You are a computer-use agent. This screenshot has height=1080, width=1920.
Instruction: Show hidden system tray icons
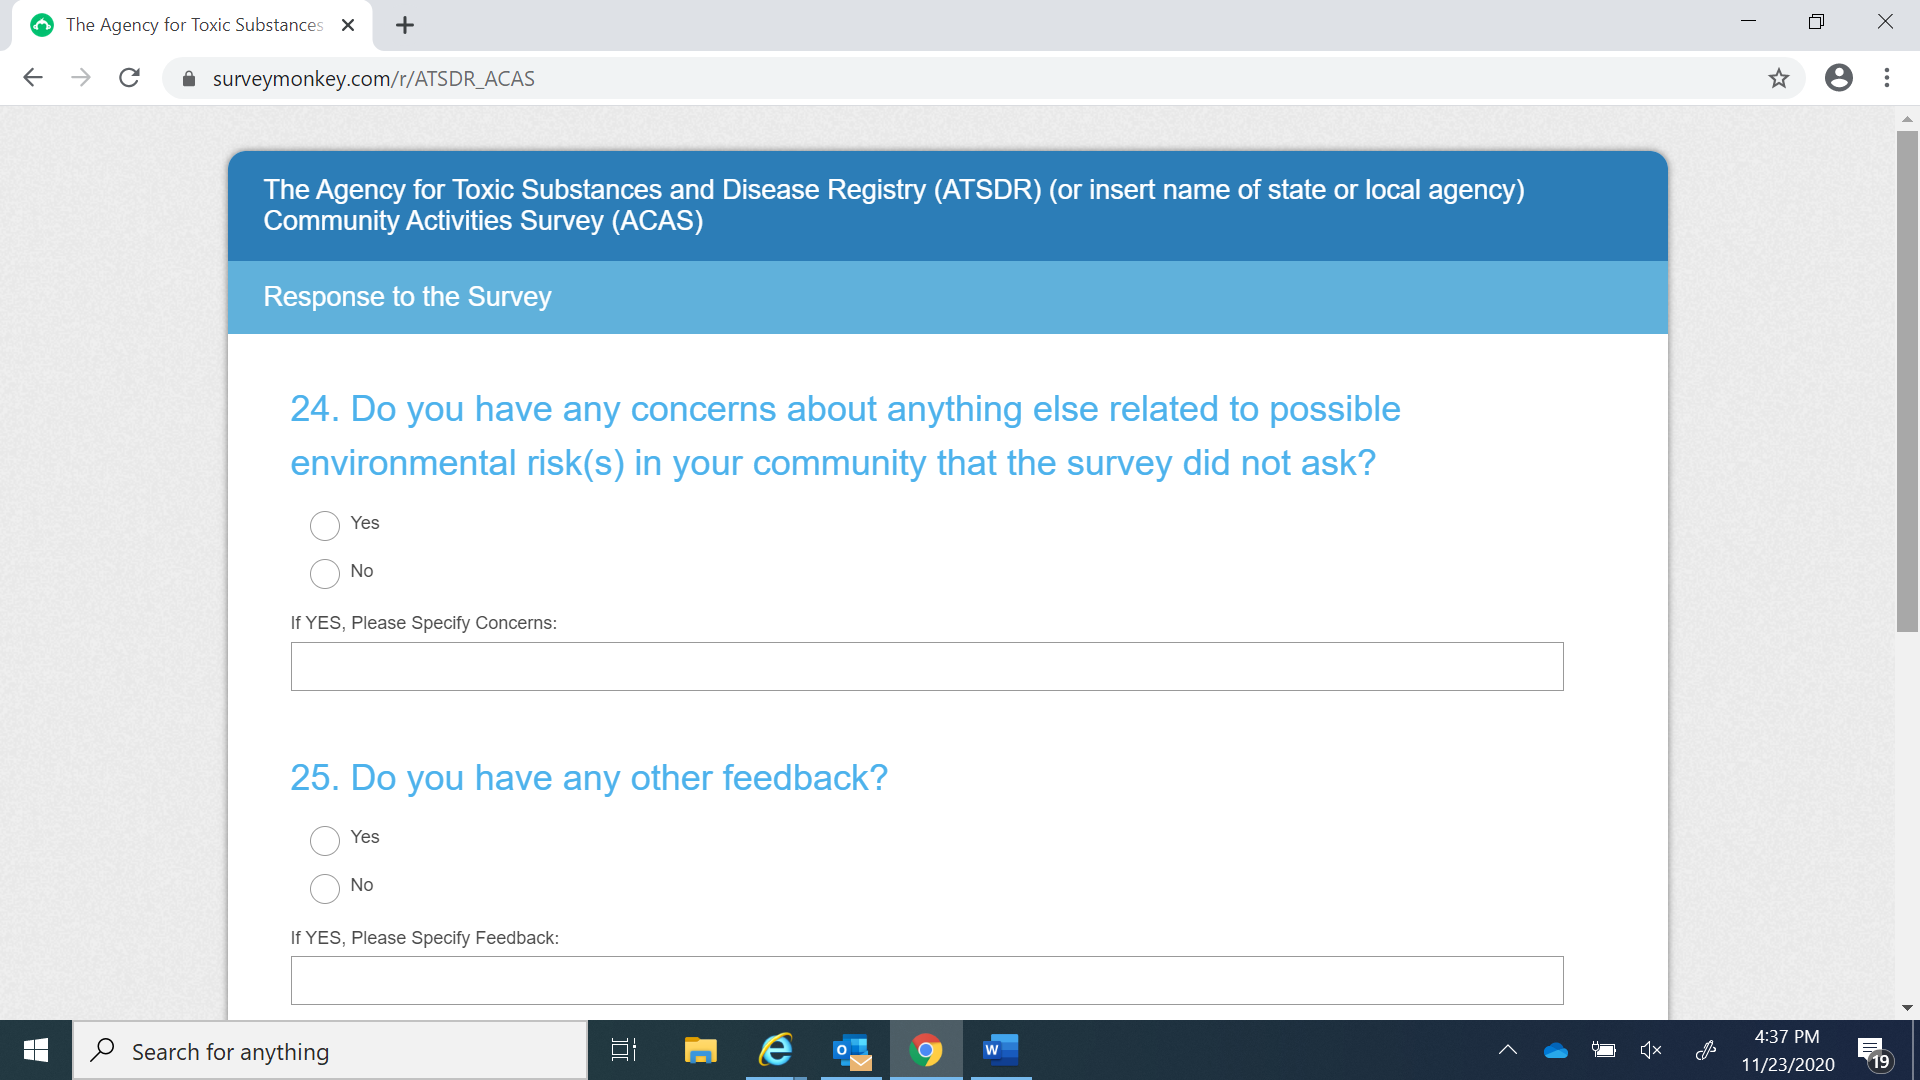click(x=1507, y=1050)
